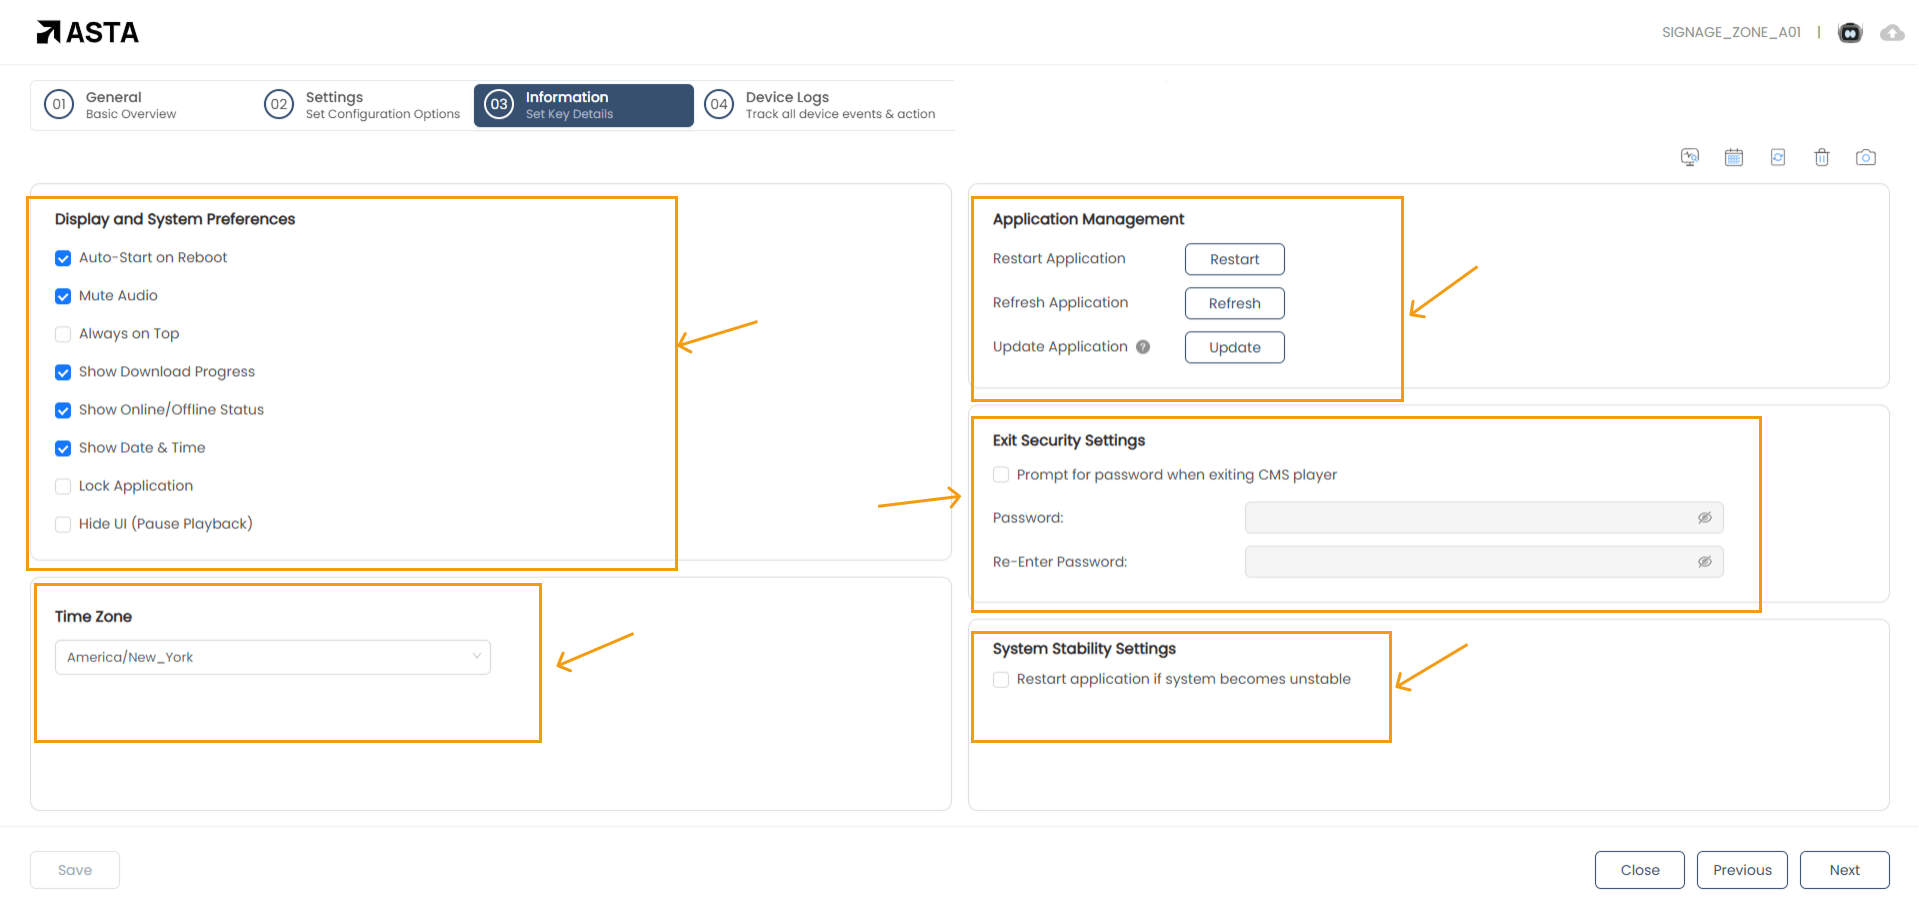Viewport: 1919px width, 911px height.
Task: Enable restart application if system becomes unstable
Action: coord(1001,680)
